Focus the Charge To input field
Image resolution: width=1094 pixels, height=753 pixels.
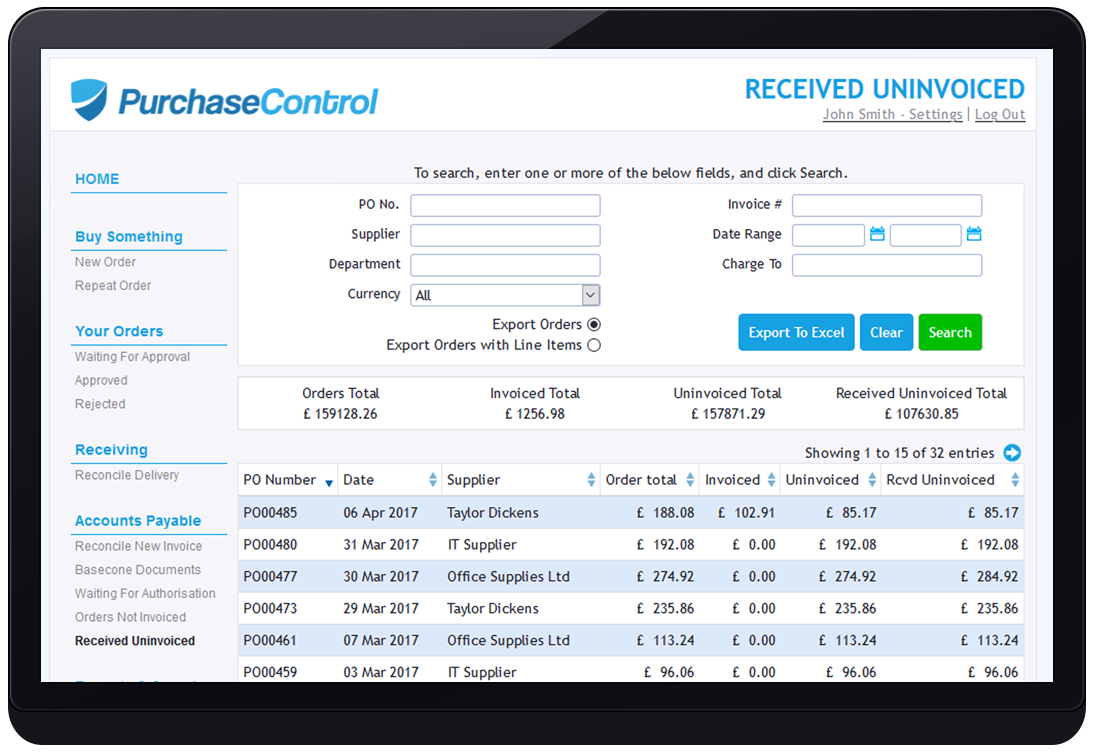pos(887,265)
